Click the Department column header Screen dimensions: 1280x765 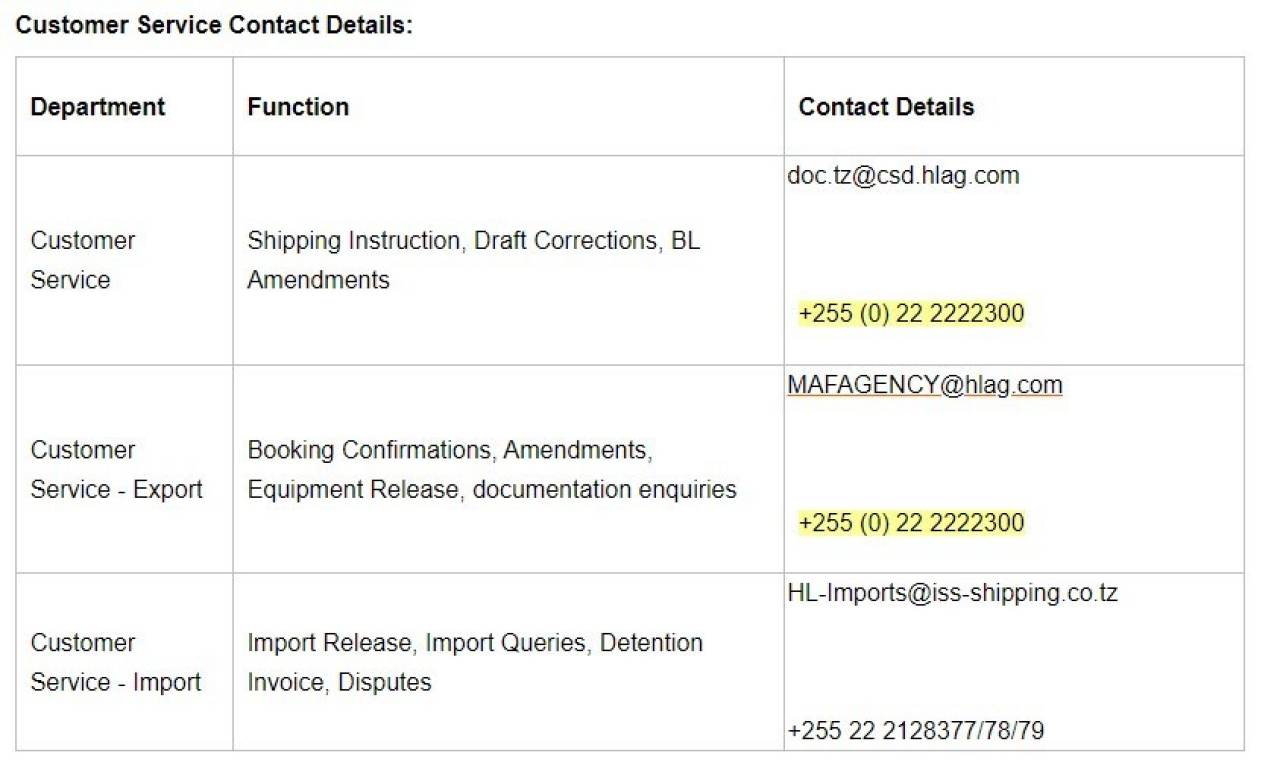tap(98, 107)
